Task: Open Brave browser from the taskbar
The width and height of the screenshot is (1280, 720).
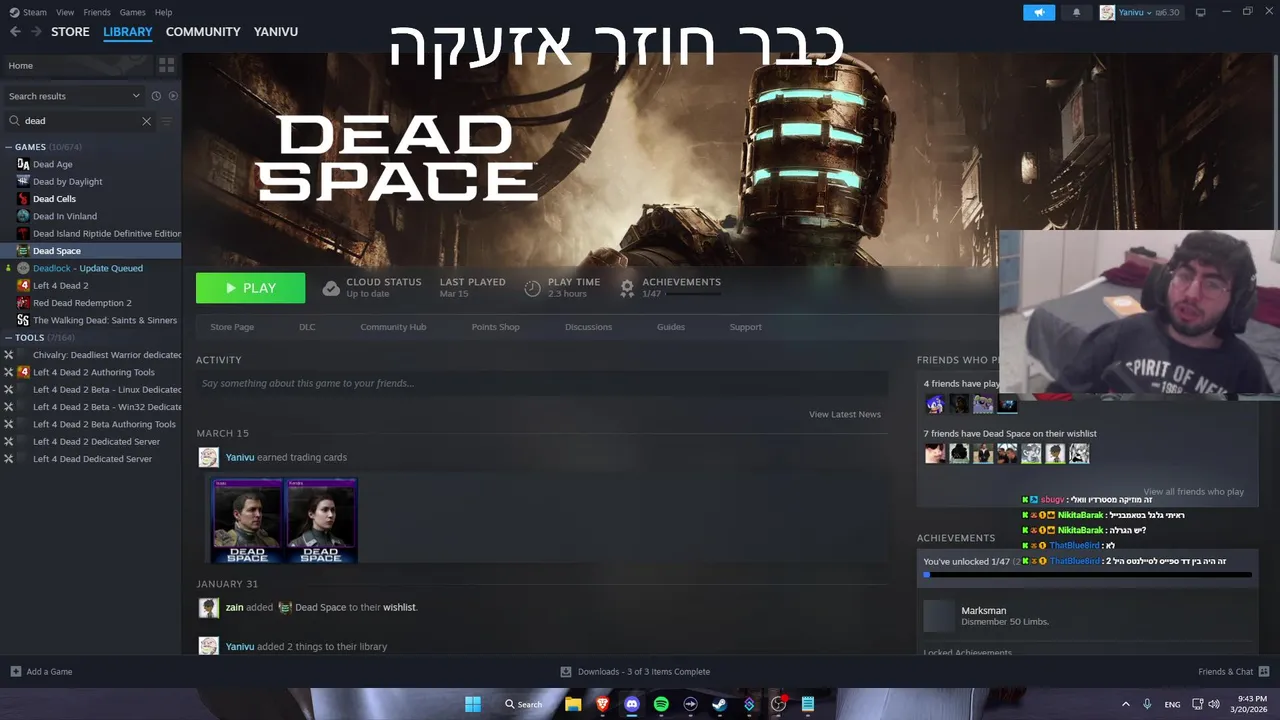Action: [602, 704]
